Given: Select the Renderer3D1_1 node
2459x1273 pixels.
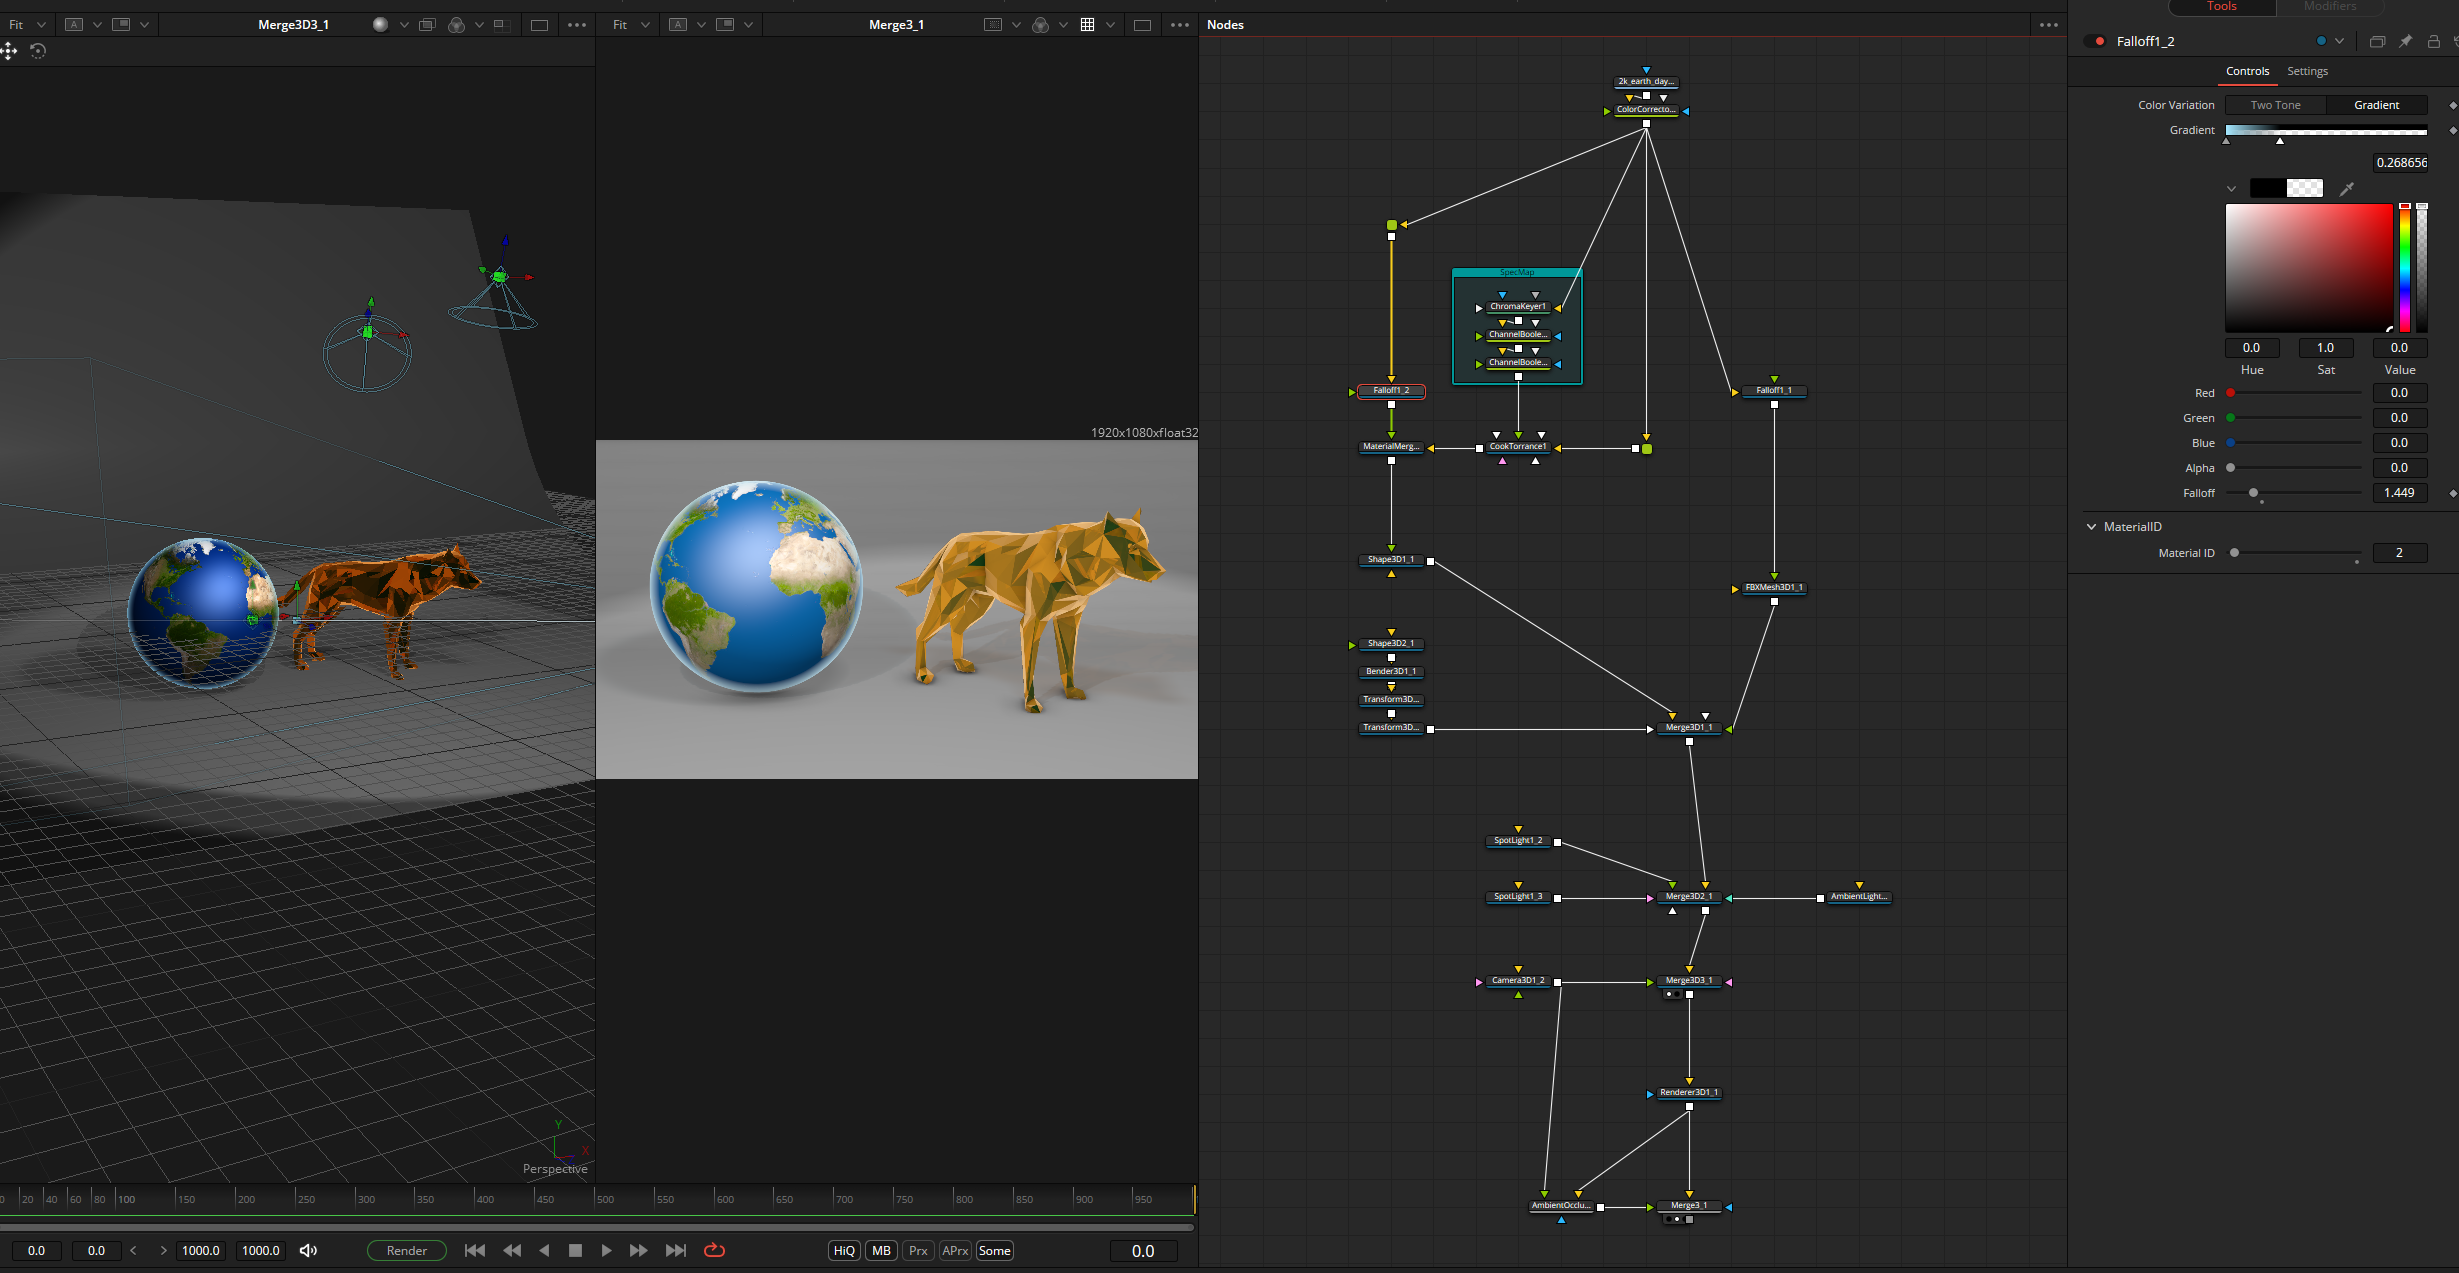Looking at the screenshot, I should point(1689,1093).
